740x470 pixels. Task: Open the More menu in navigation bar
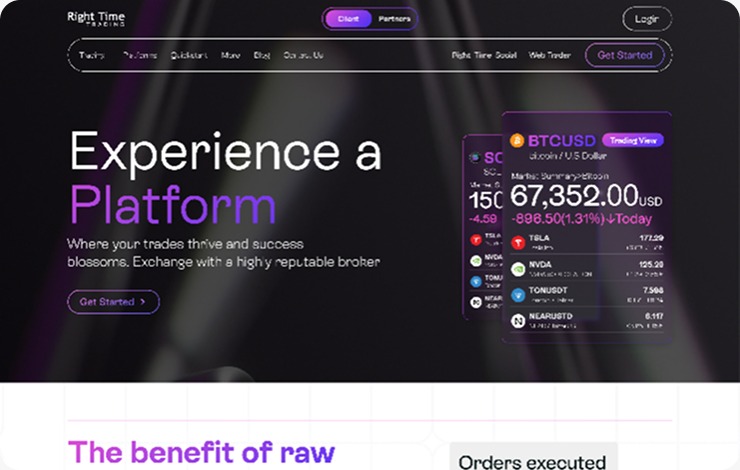(x=230, y=55)
